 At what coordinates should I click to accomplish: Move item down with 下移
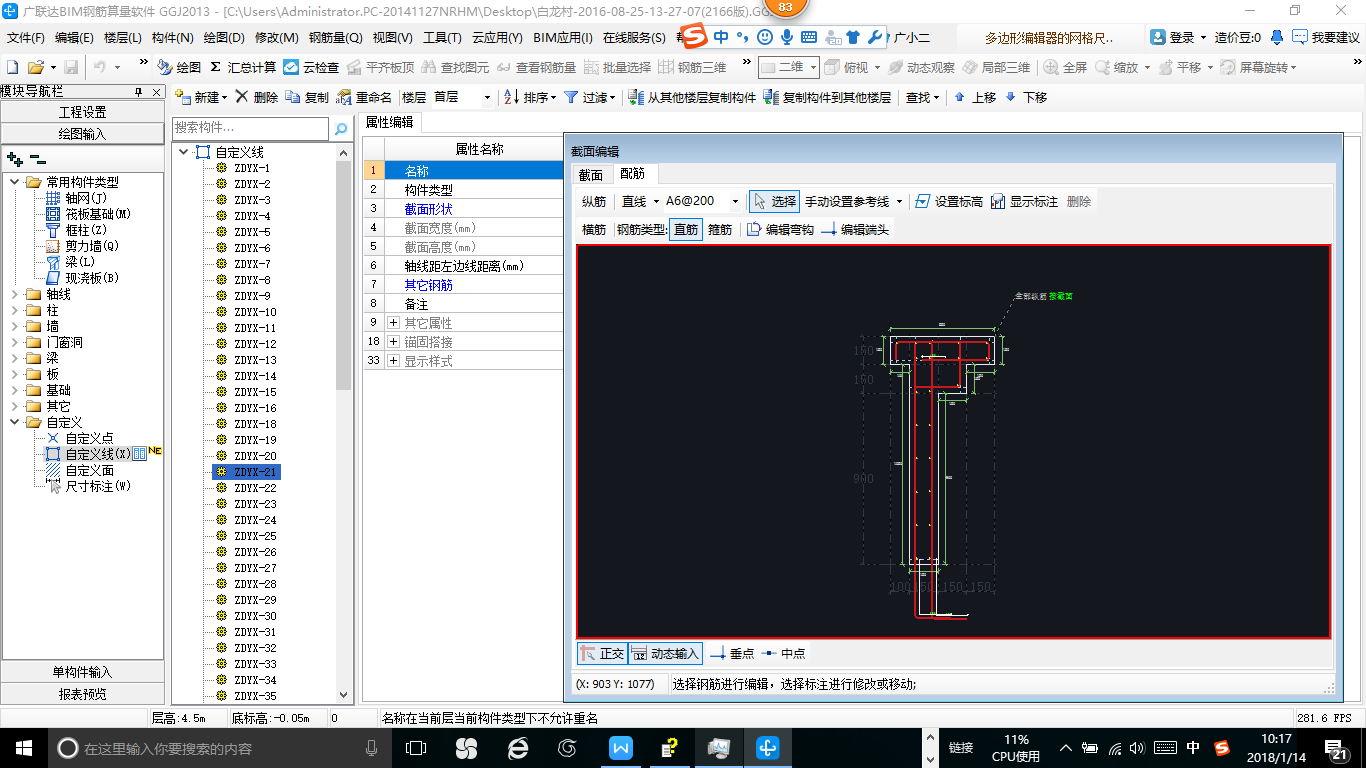pos(1026,97)
